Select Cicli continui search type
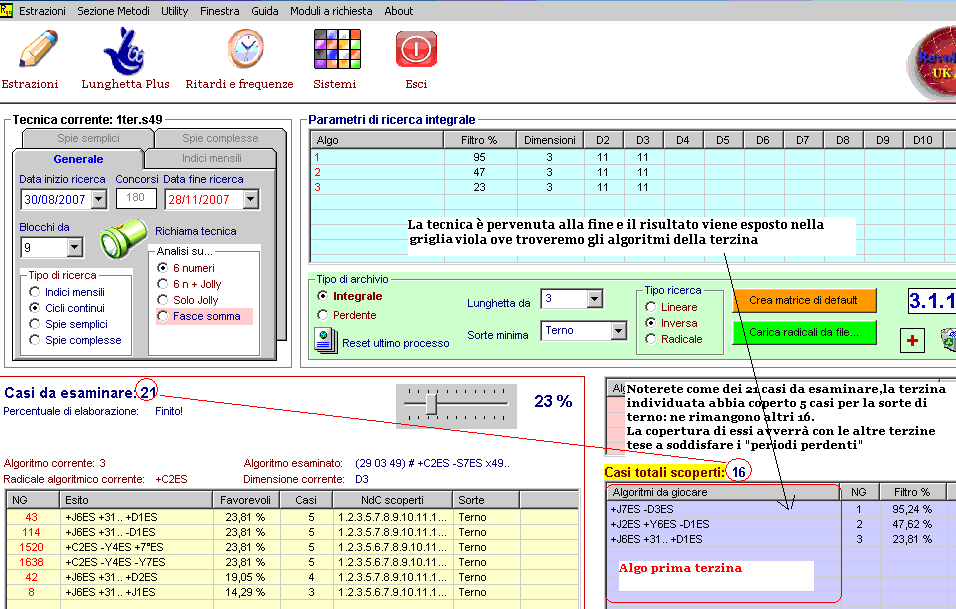The image size is (956, 609). 35,308
